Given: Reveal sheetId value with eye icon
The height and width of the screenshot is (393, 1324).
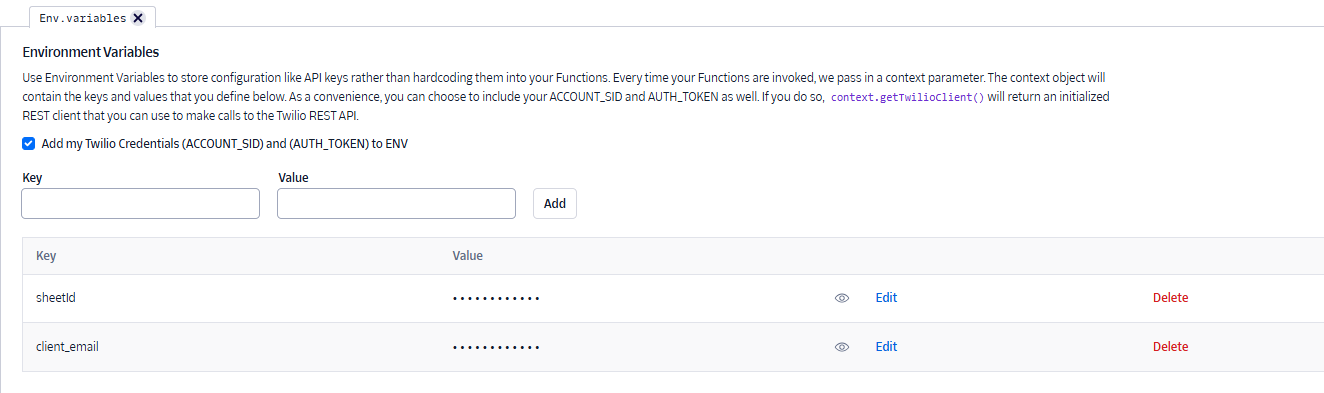Looking at the screenshot, I should coord(842,298).
